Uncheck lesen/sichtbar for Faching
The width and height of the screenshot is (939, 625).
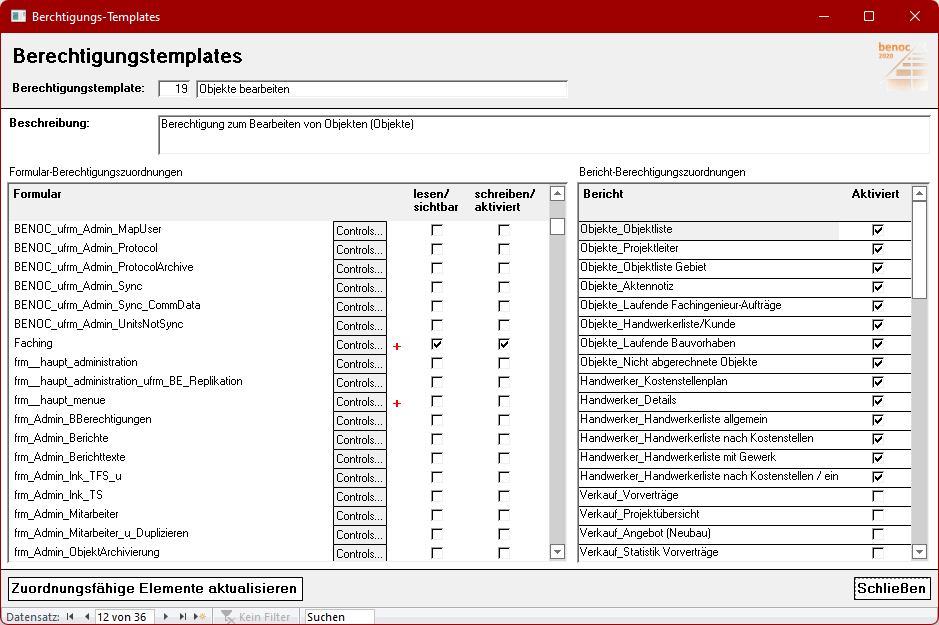tap(436, 344)
